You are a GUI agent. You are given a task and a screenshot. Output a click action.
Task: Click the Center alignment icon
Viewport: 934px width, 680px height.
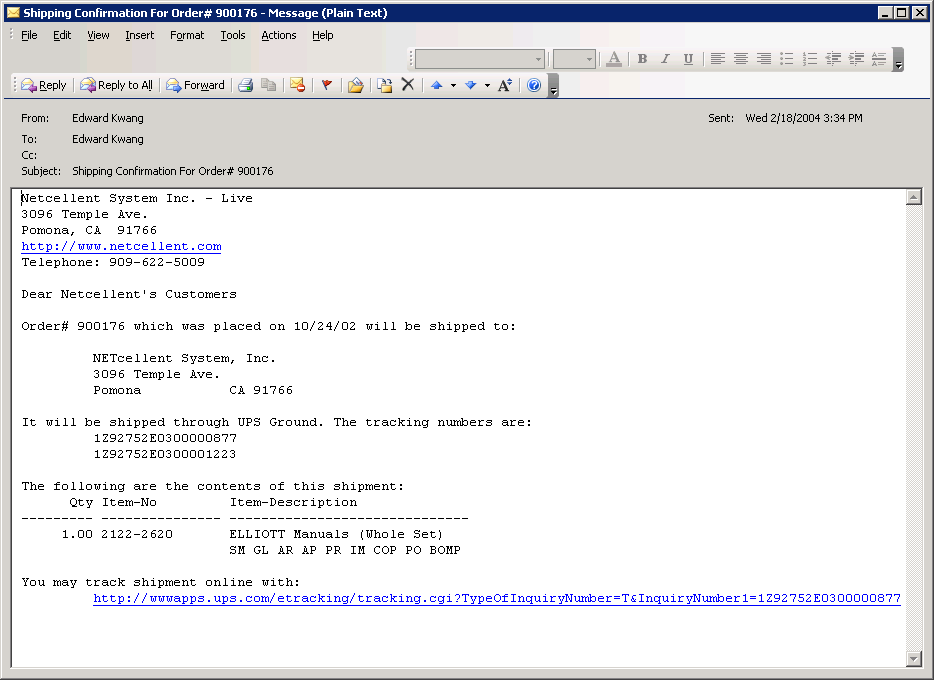coord(741,59)
